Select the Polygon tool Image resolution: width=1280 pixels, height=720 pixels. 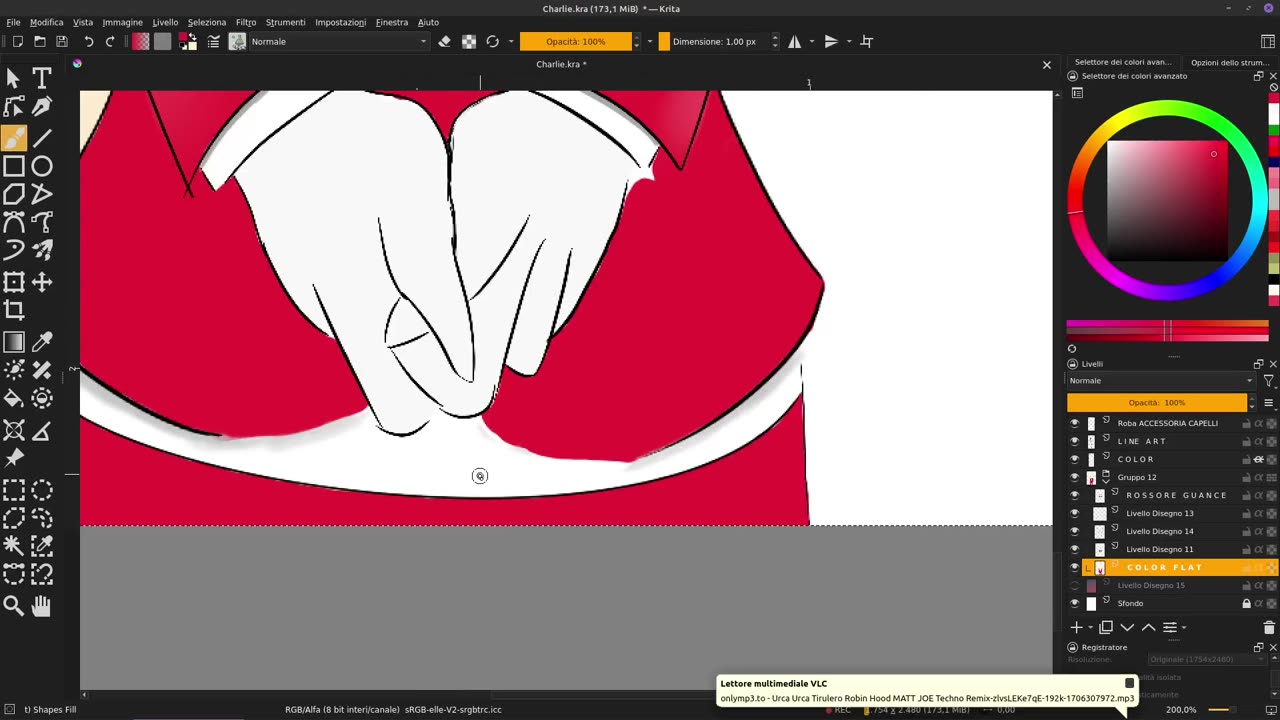(14, 194)
